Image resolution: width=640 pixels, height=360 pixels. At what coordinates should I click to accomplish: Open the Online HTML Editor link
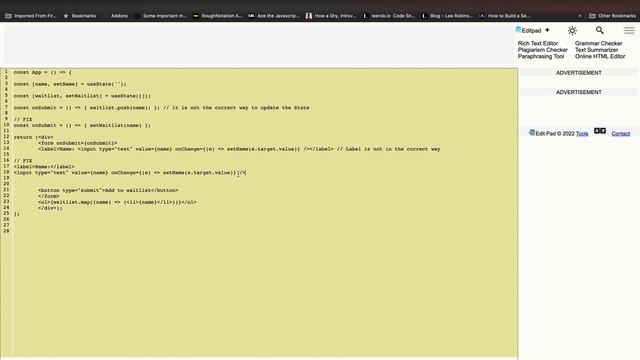[600, 56]
